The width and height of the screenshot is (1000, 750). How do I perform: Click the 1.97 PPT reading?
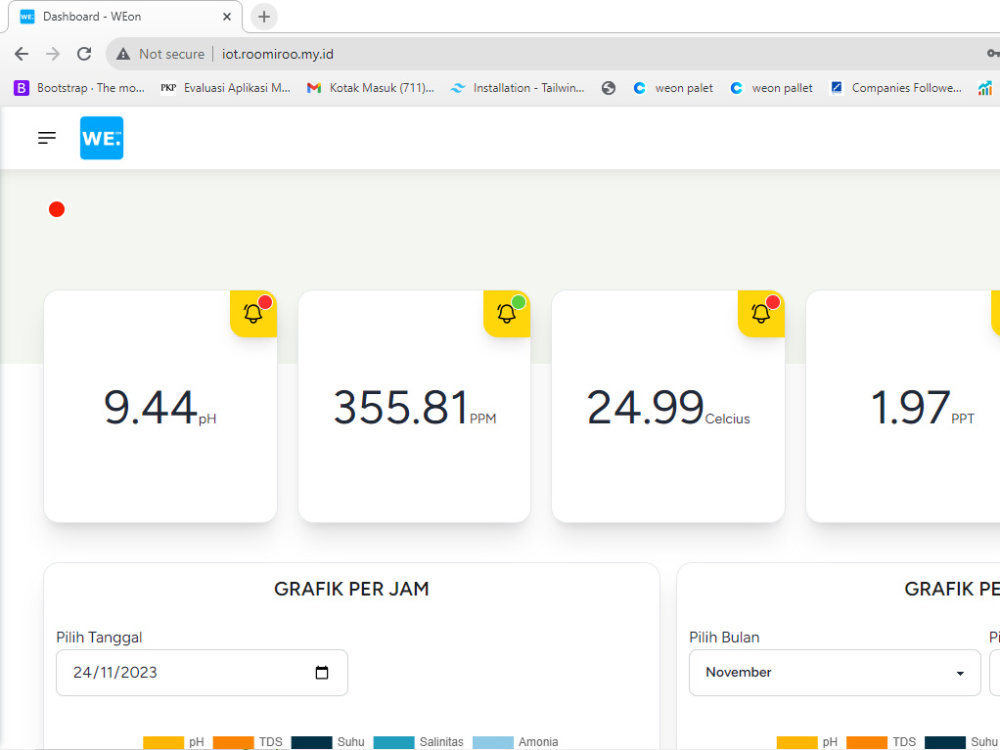[922, 408]
